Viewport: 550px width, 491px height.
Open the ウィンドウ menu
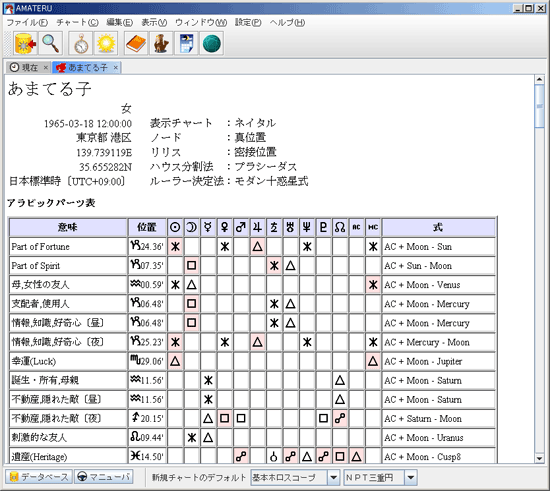pyautogui.click(x=201, y=23)
